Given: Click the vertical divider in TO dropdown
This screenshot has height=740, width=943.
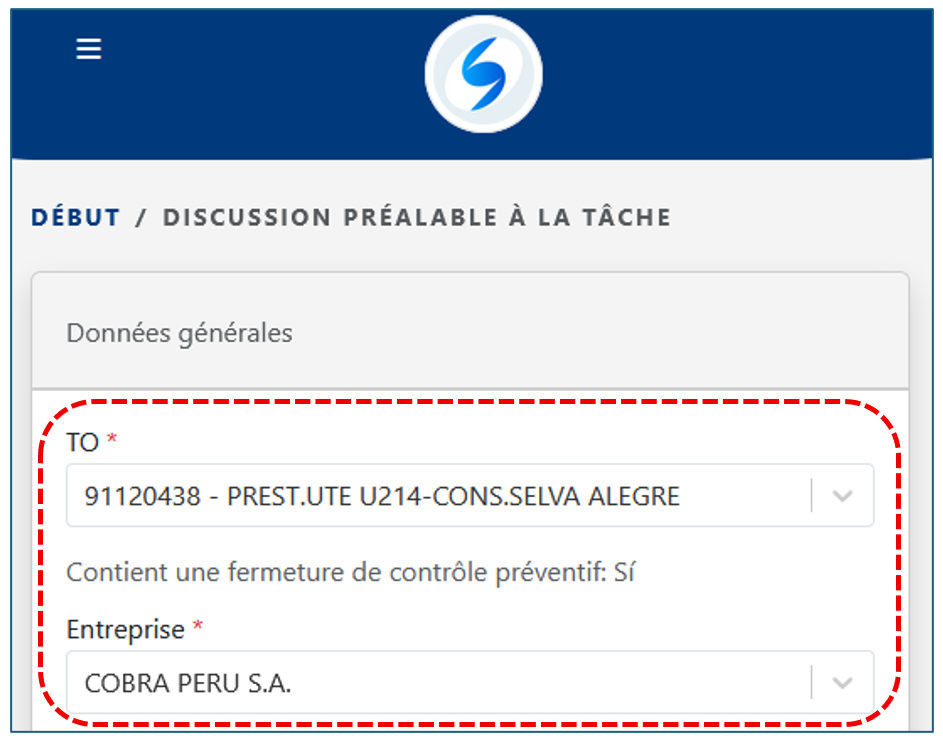Looking at the screenshot, I should click(811, 496).
